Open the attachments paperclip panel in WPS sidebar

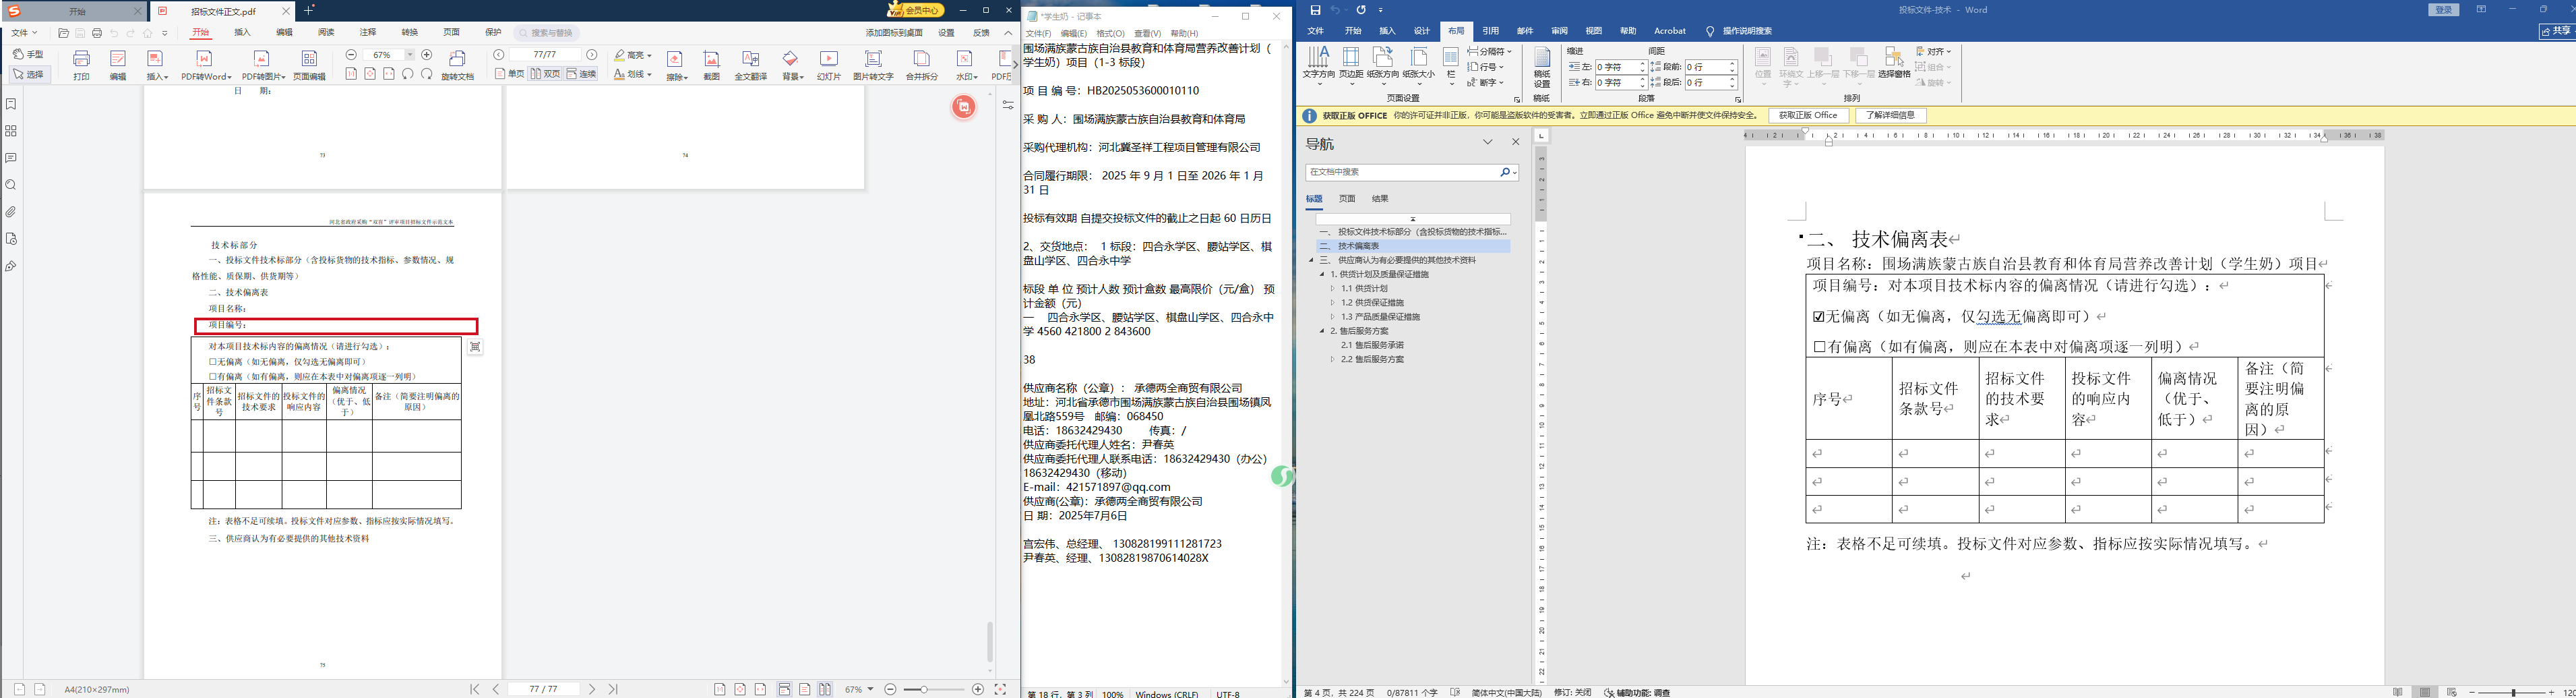pos(11,212)
